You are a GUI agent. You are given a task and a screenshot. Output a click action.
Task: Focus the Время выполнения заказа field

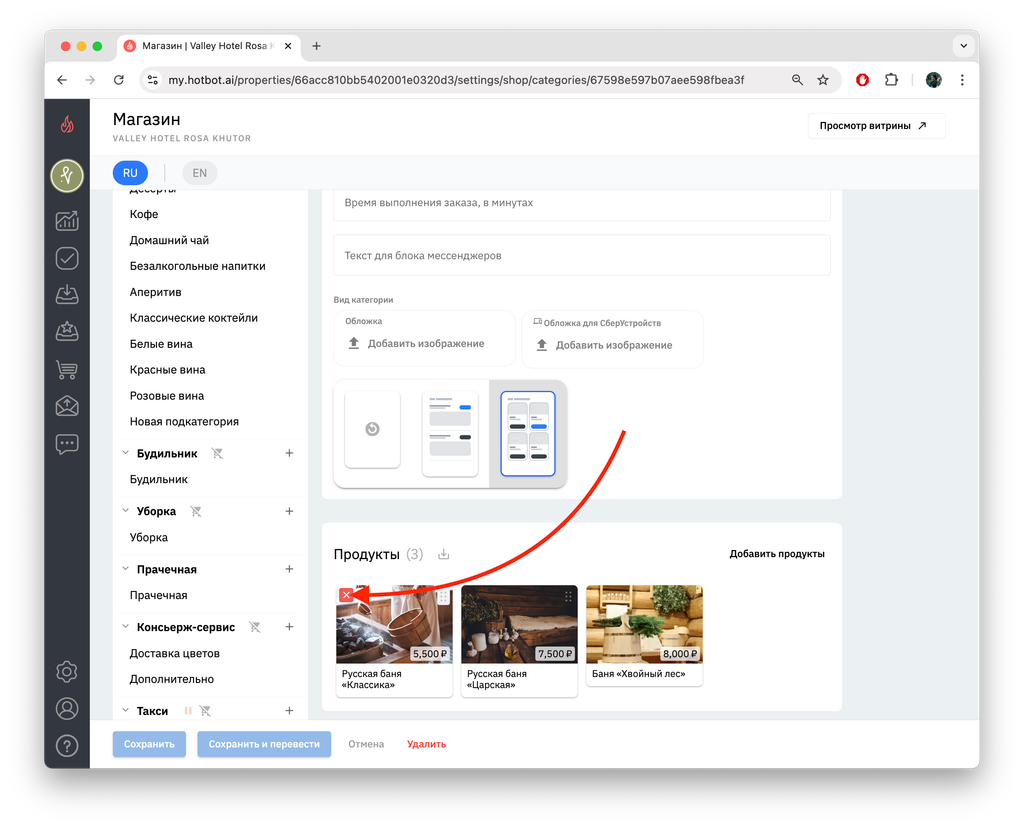582,203
